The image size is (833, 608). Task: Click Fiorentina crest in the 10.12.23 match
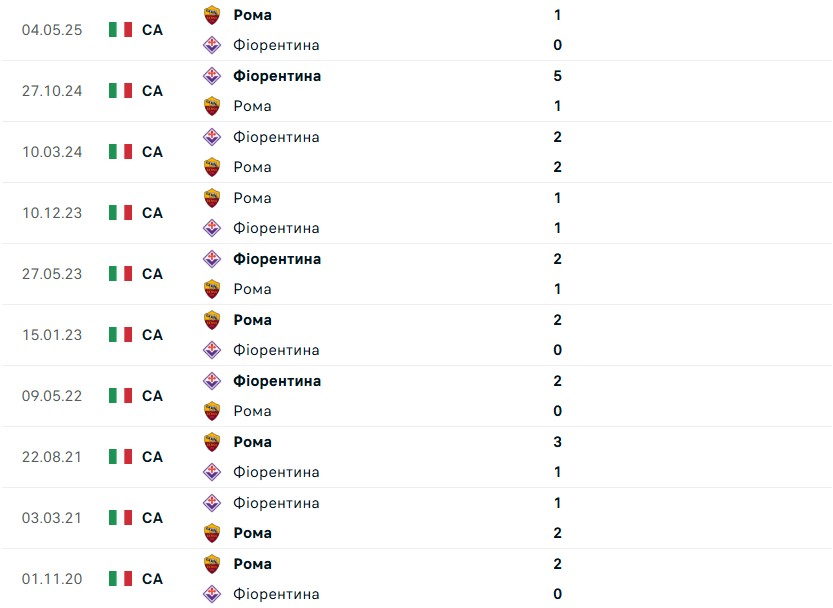[211, 228]
